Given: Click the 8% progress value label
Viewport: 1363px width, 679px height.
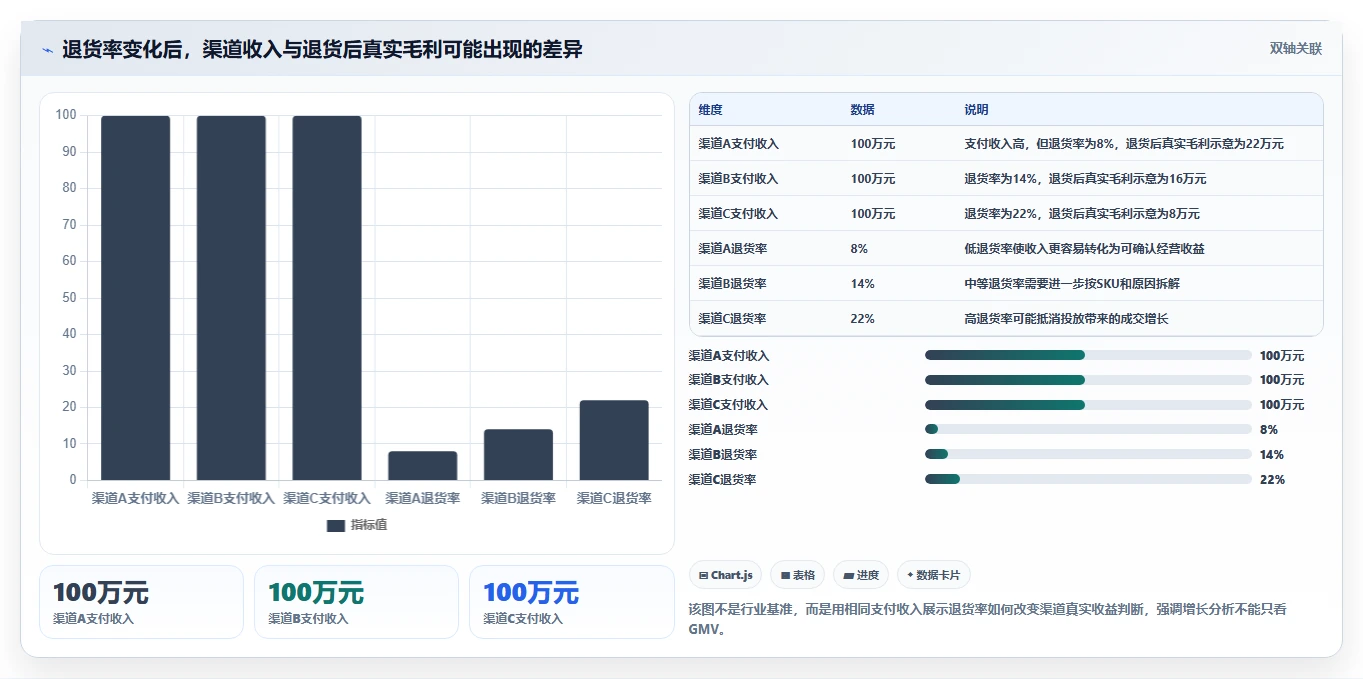Looking at the screenshot, I should [x=1269, y=430].
